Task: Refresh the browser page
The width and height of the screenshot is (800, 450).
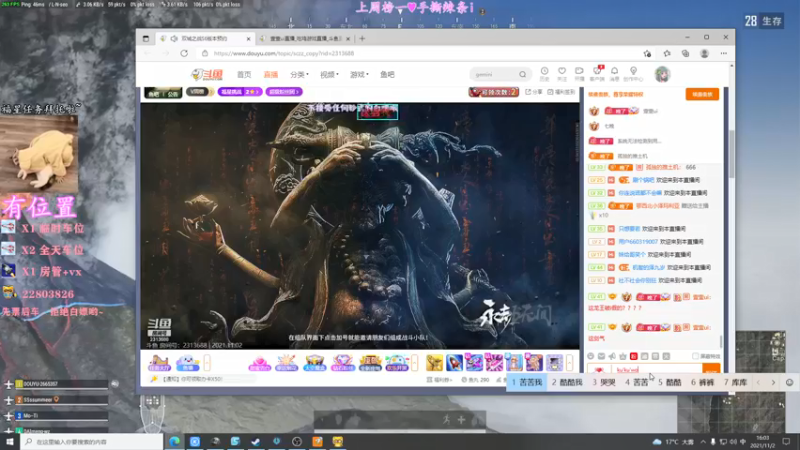Action: [x=184, y=53]
